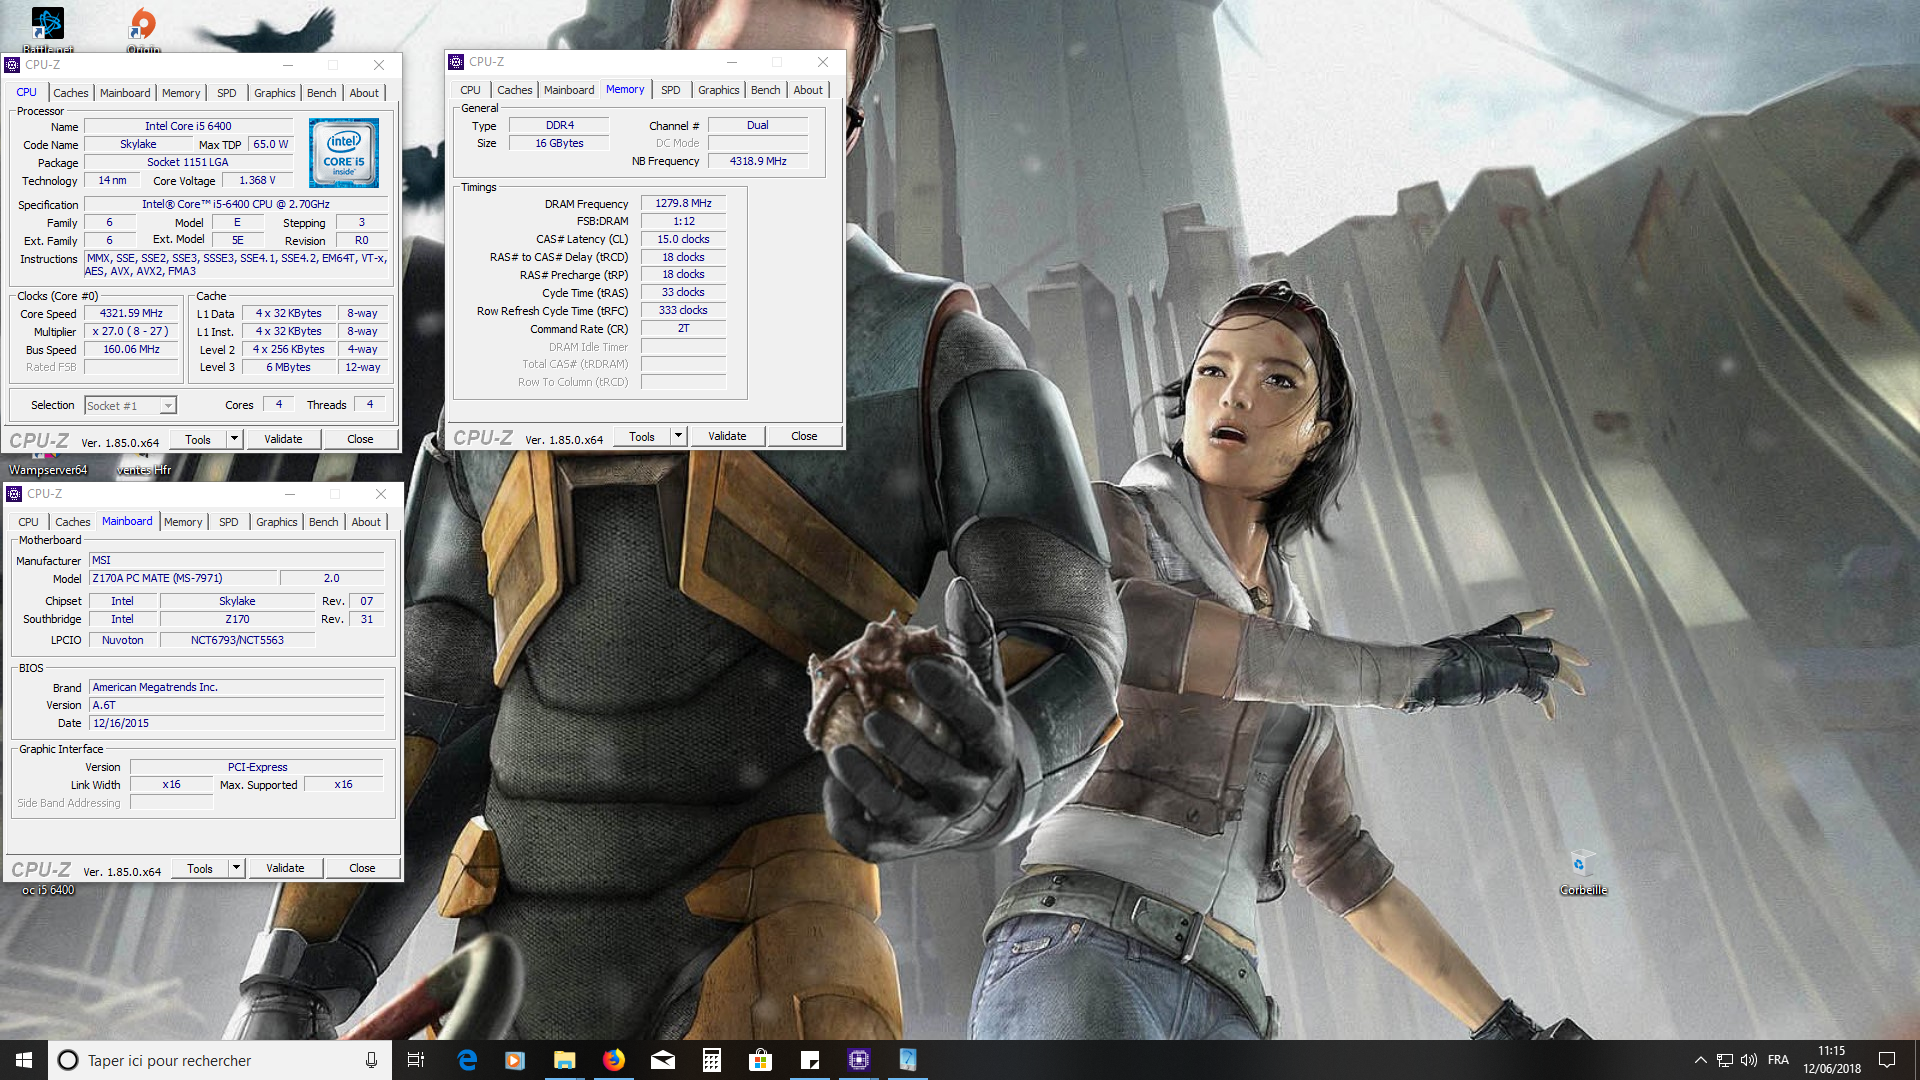Open the Calculator from the taskbar
The image size is (1920, 1080).
point(711,1060)
